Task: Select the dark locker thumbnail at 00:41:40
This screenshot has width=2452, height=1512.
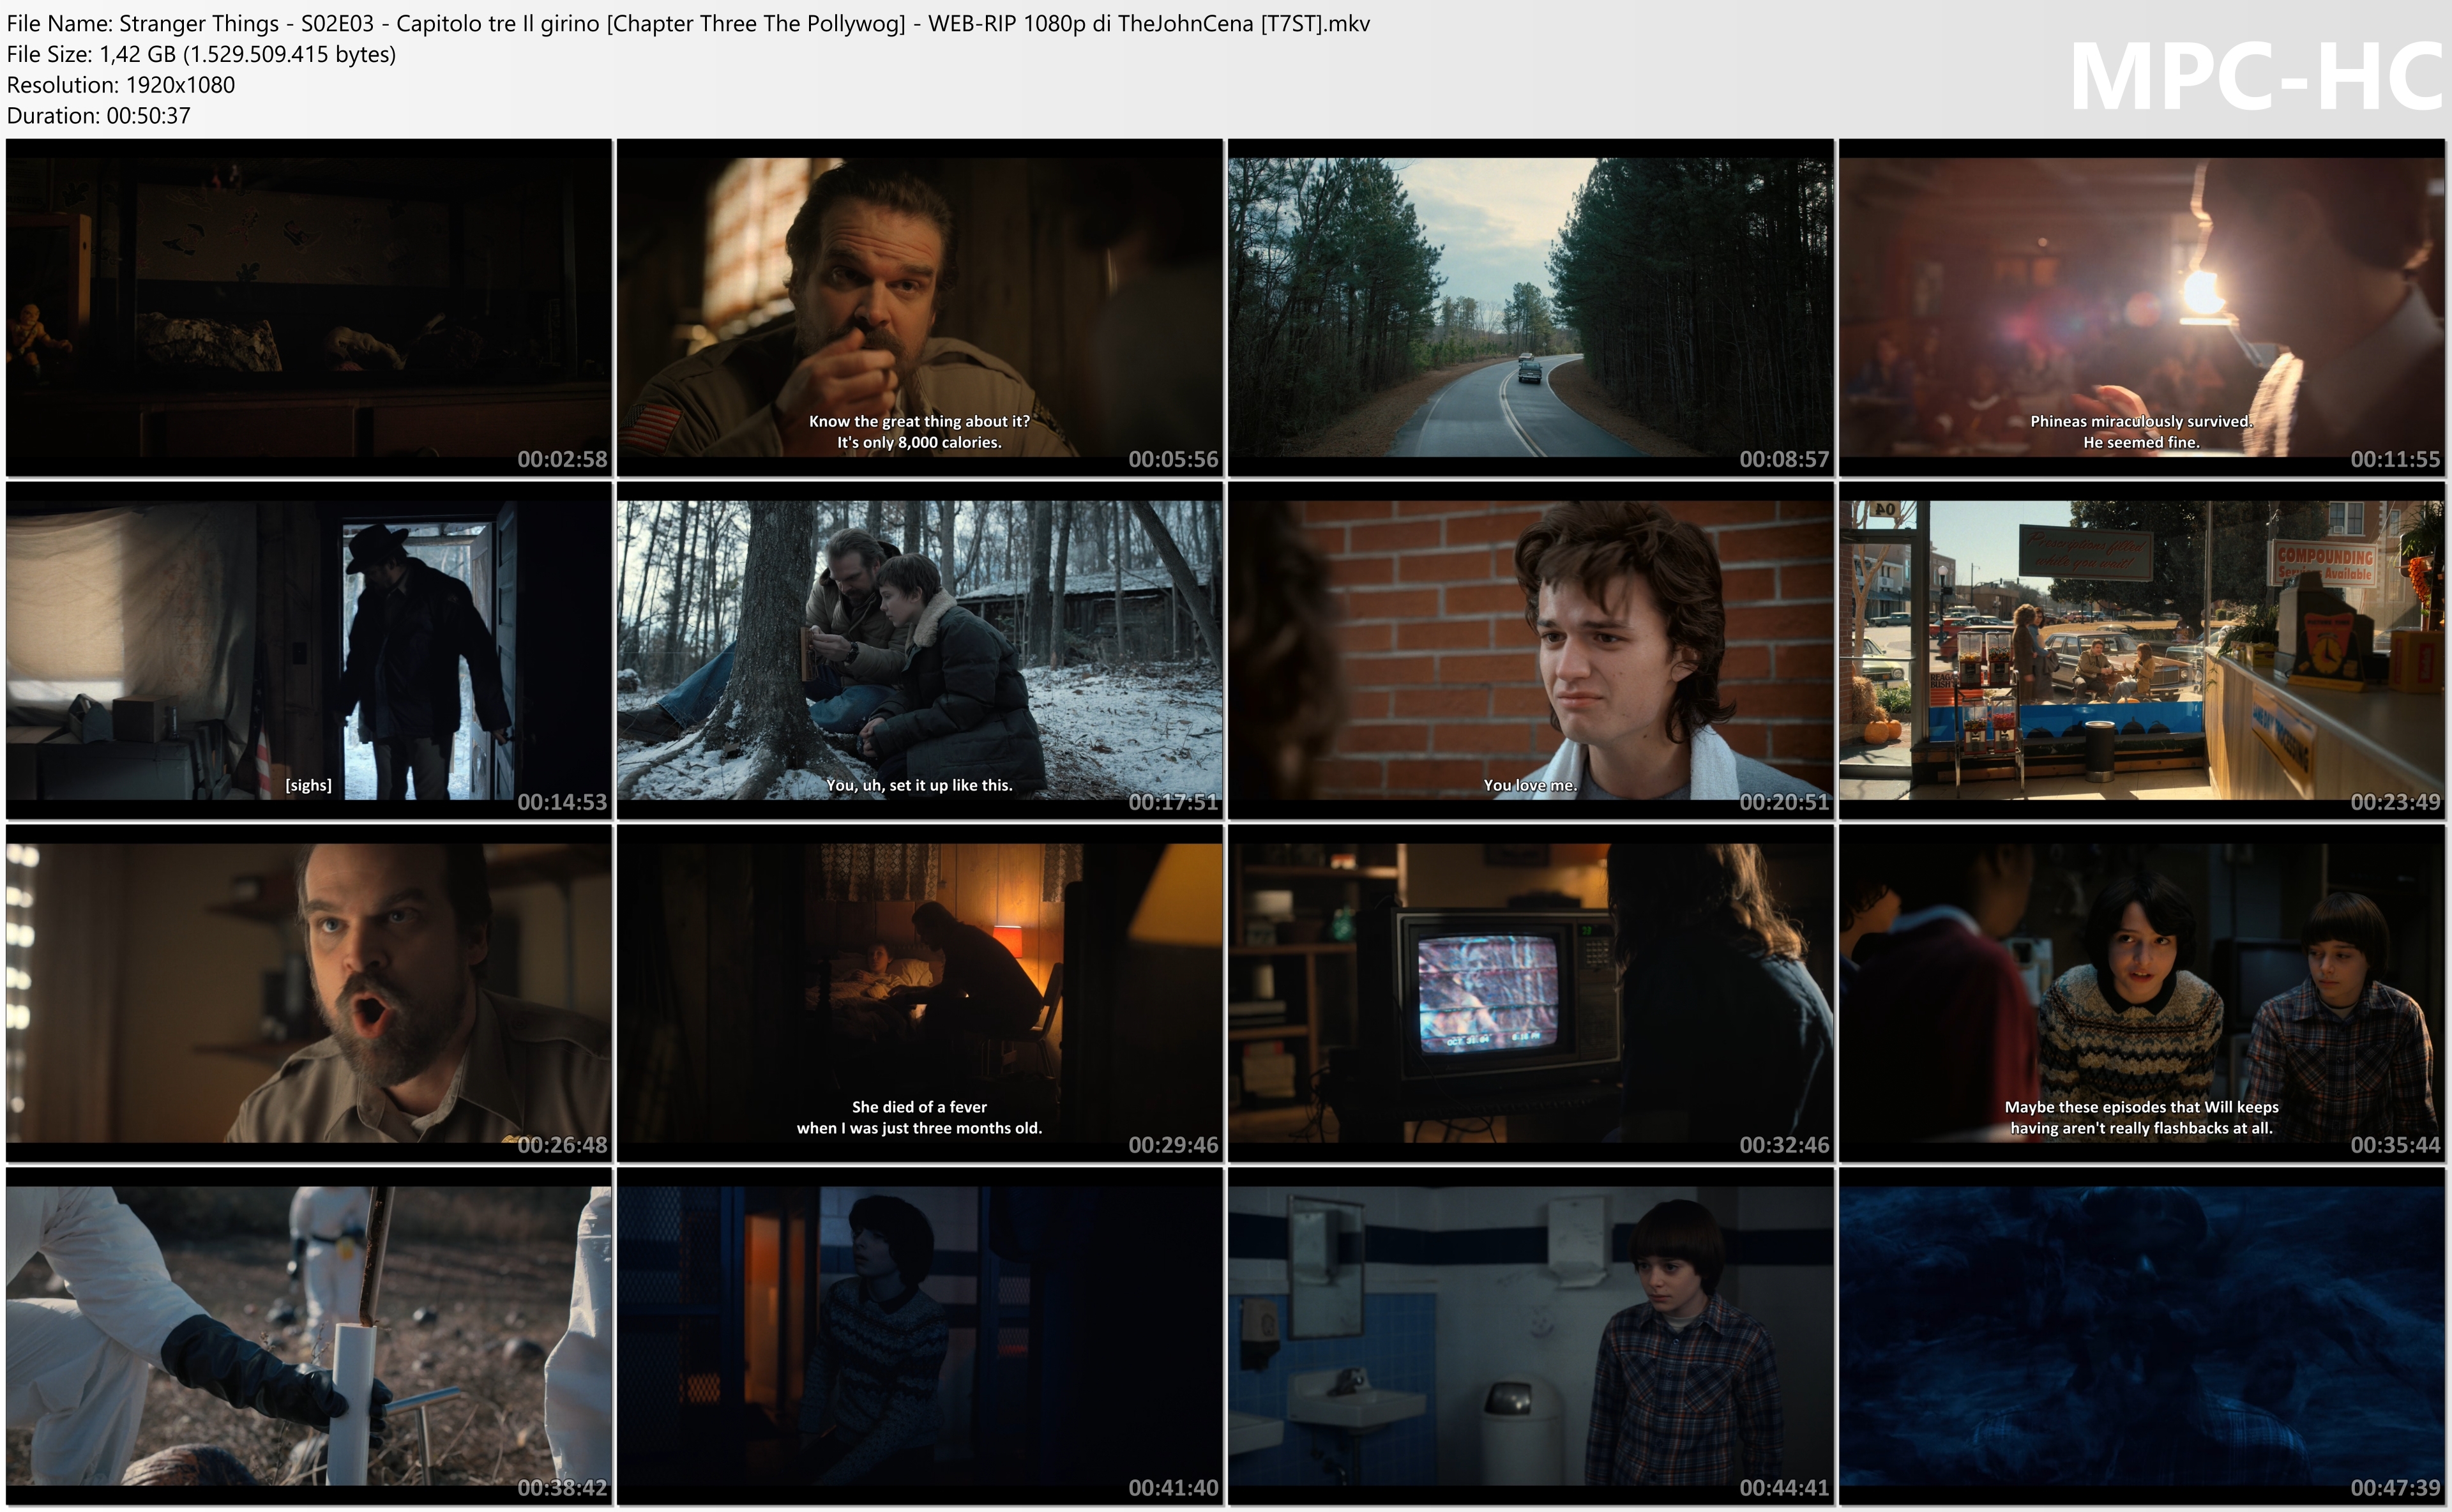Action: 919,1335
